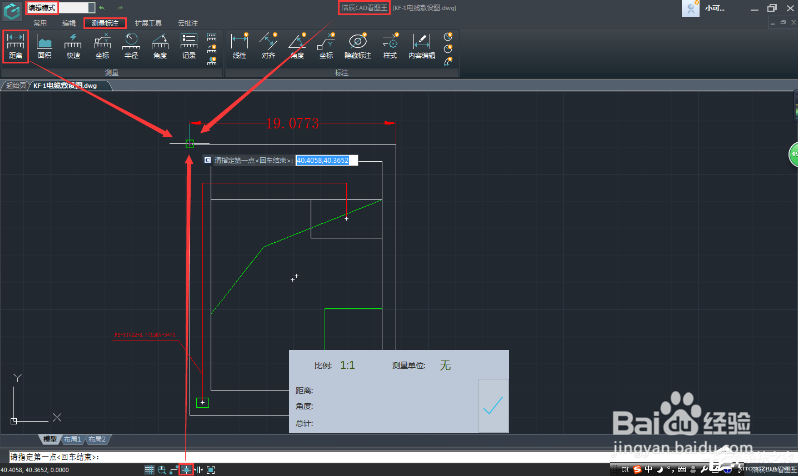
Task: Toggle 中 Chinese input mode indicator
Action: [648, 469]
